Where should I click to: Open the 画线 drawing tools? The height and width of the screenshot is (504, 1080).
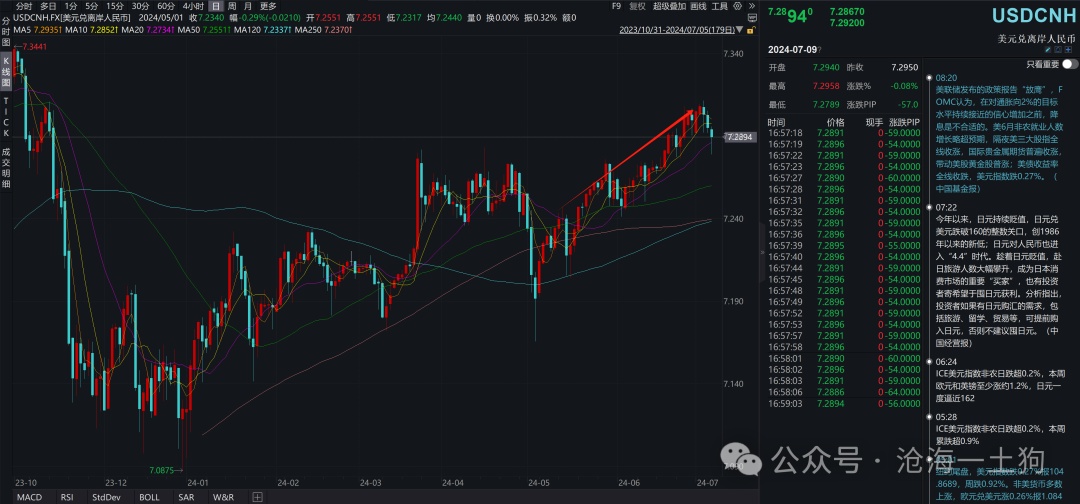(x=698, y=6)
